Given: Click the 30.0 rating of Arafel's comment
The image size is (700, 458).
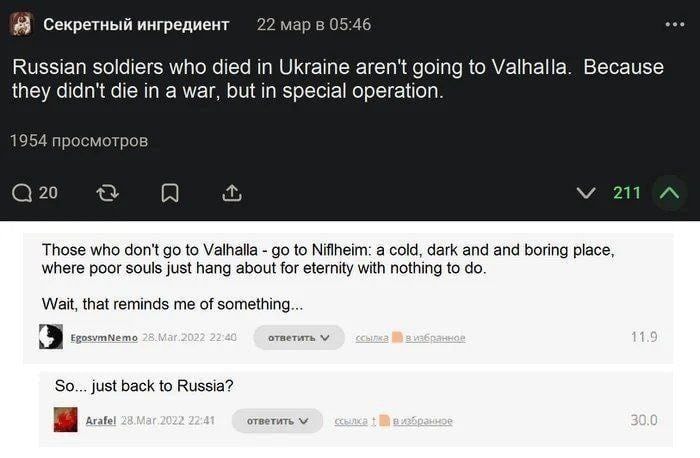Looking at the screenshot, I should click(644, 420).
